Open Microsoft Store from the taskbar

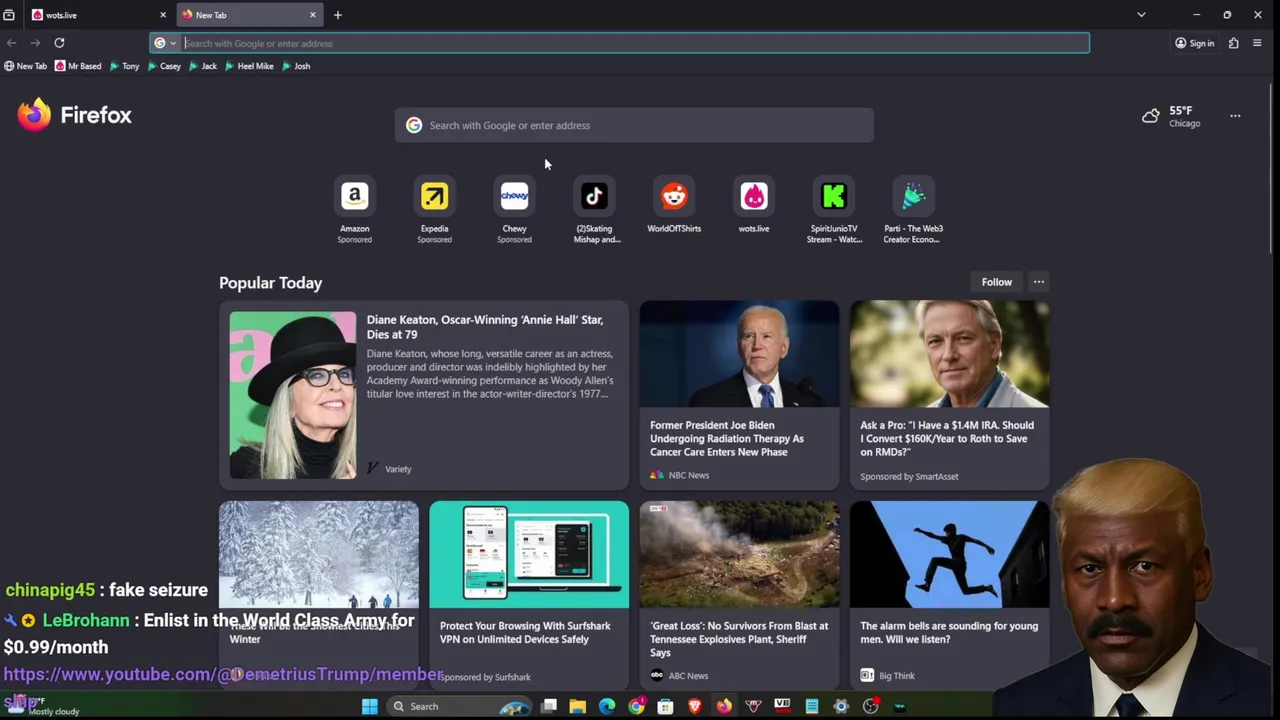[665, 706]
